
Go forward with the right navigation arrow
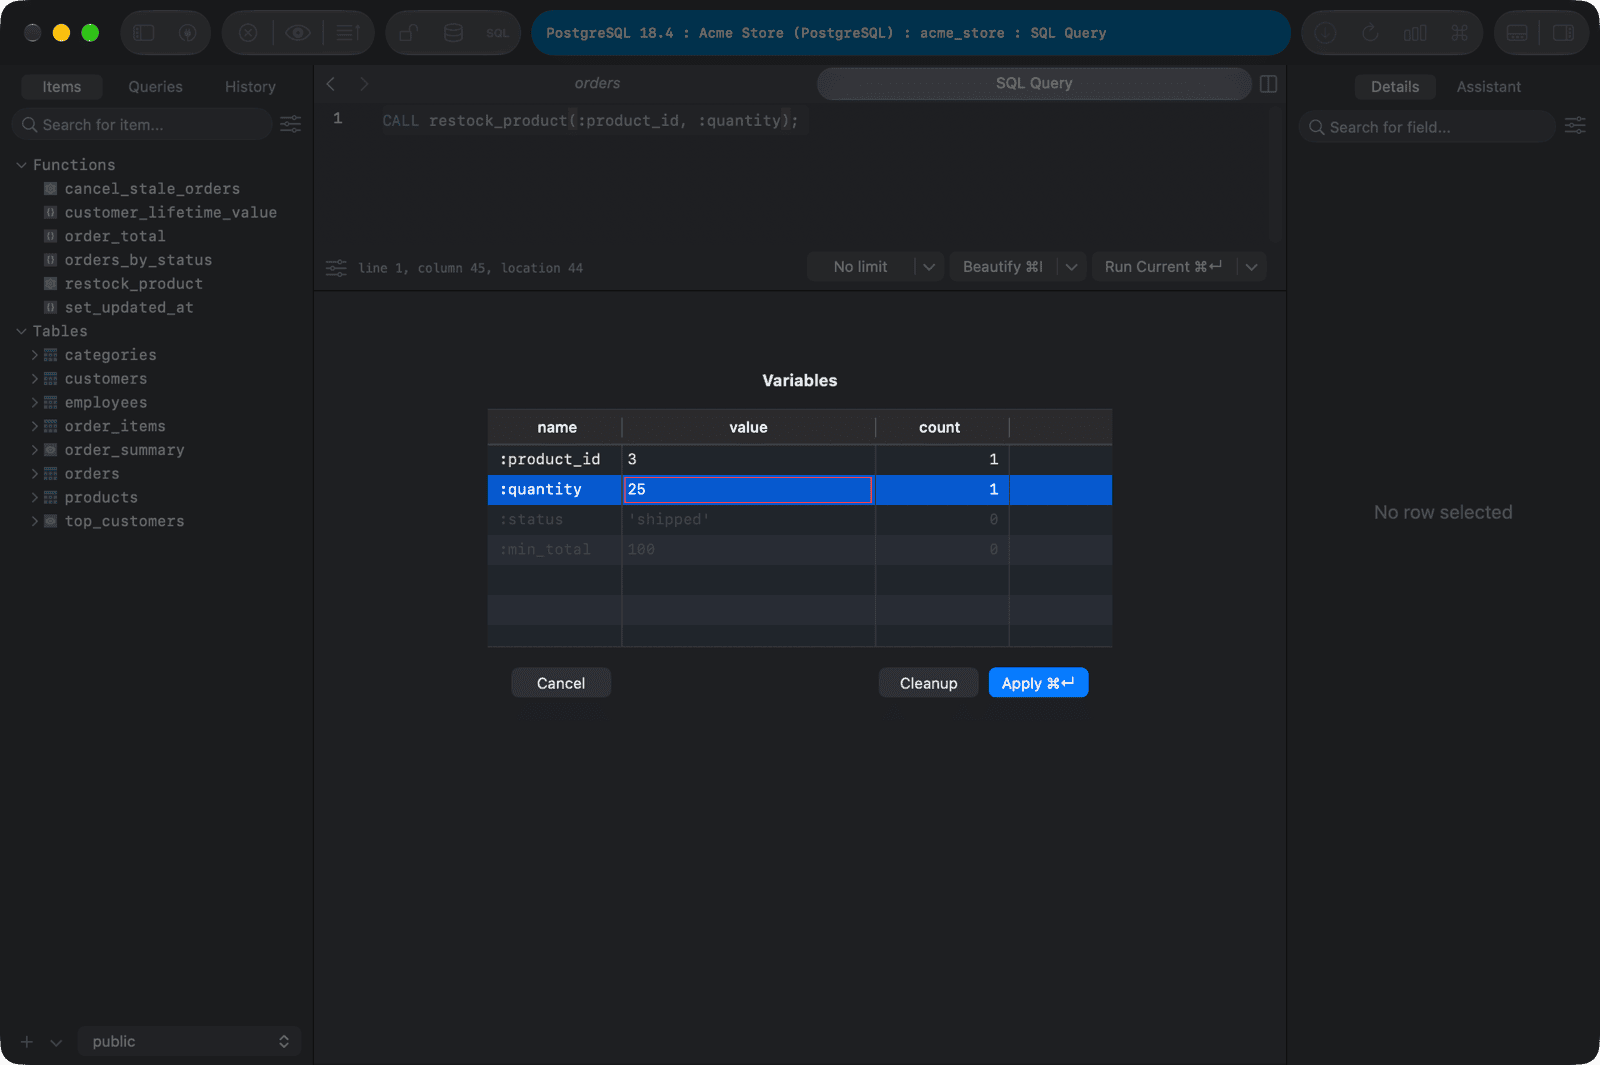[x=364, y=84]
